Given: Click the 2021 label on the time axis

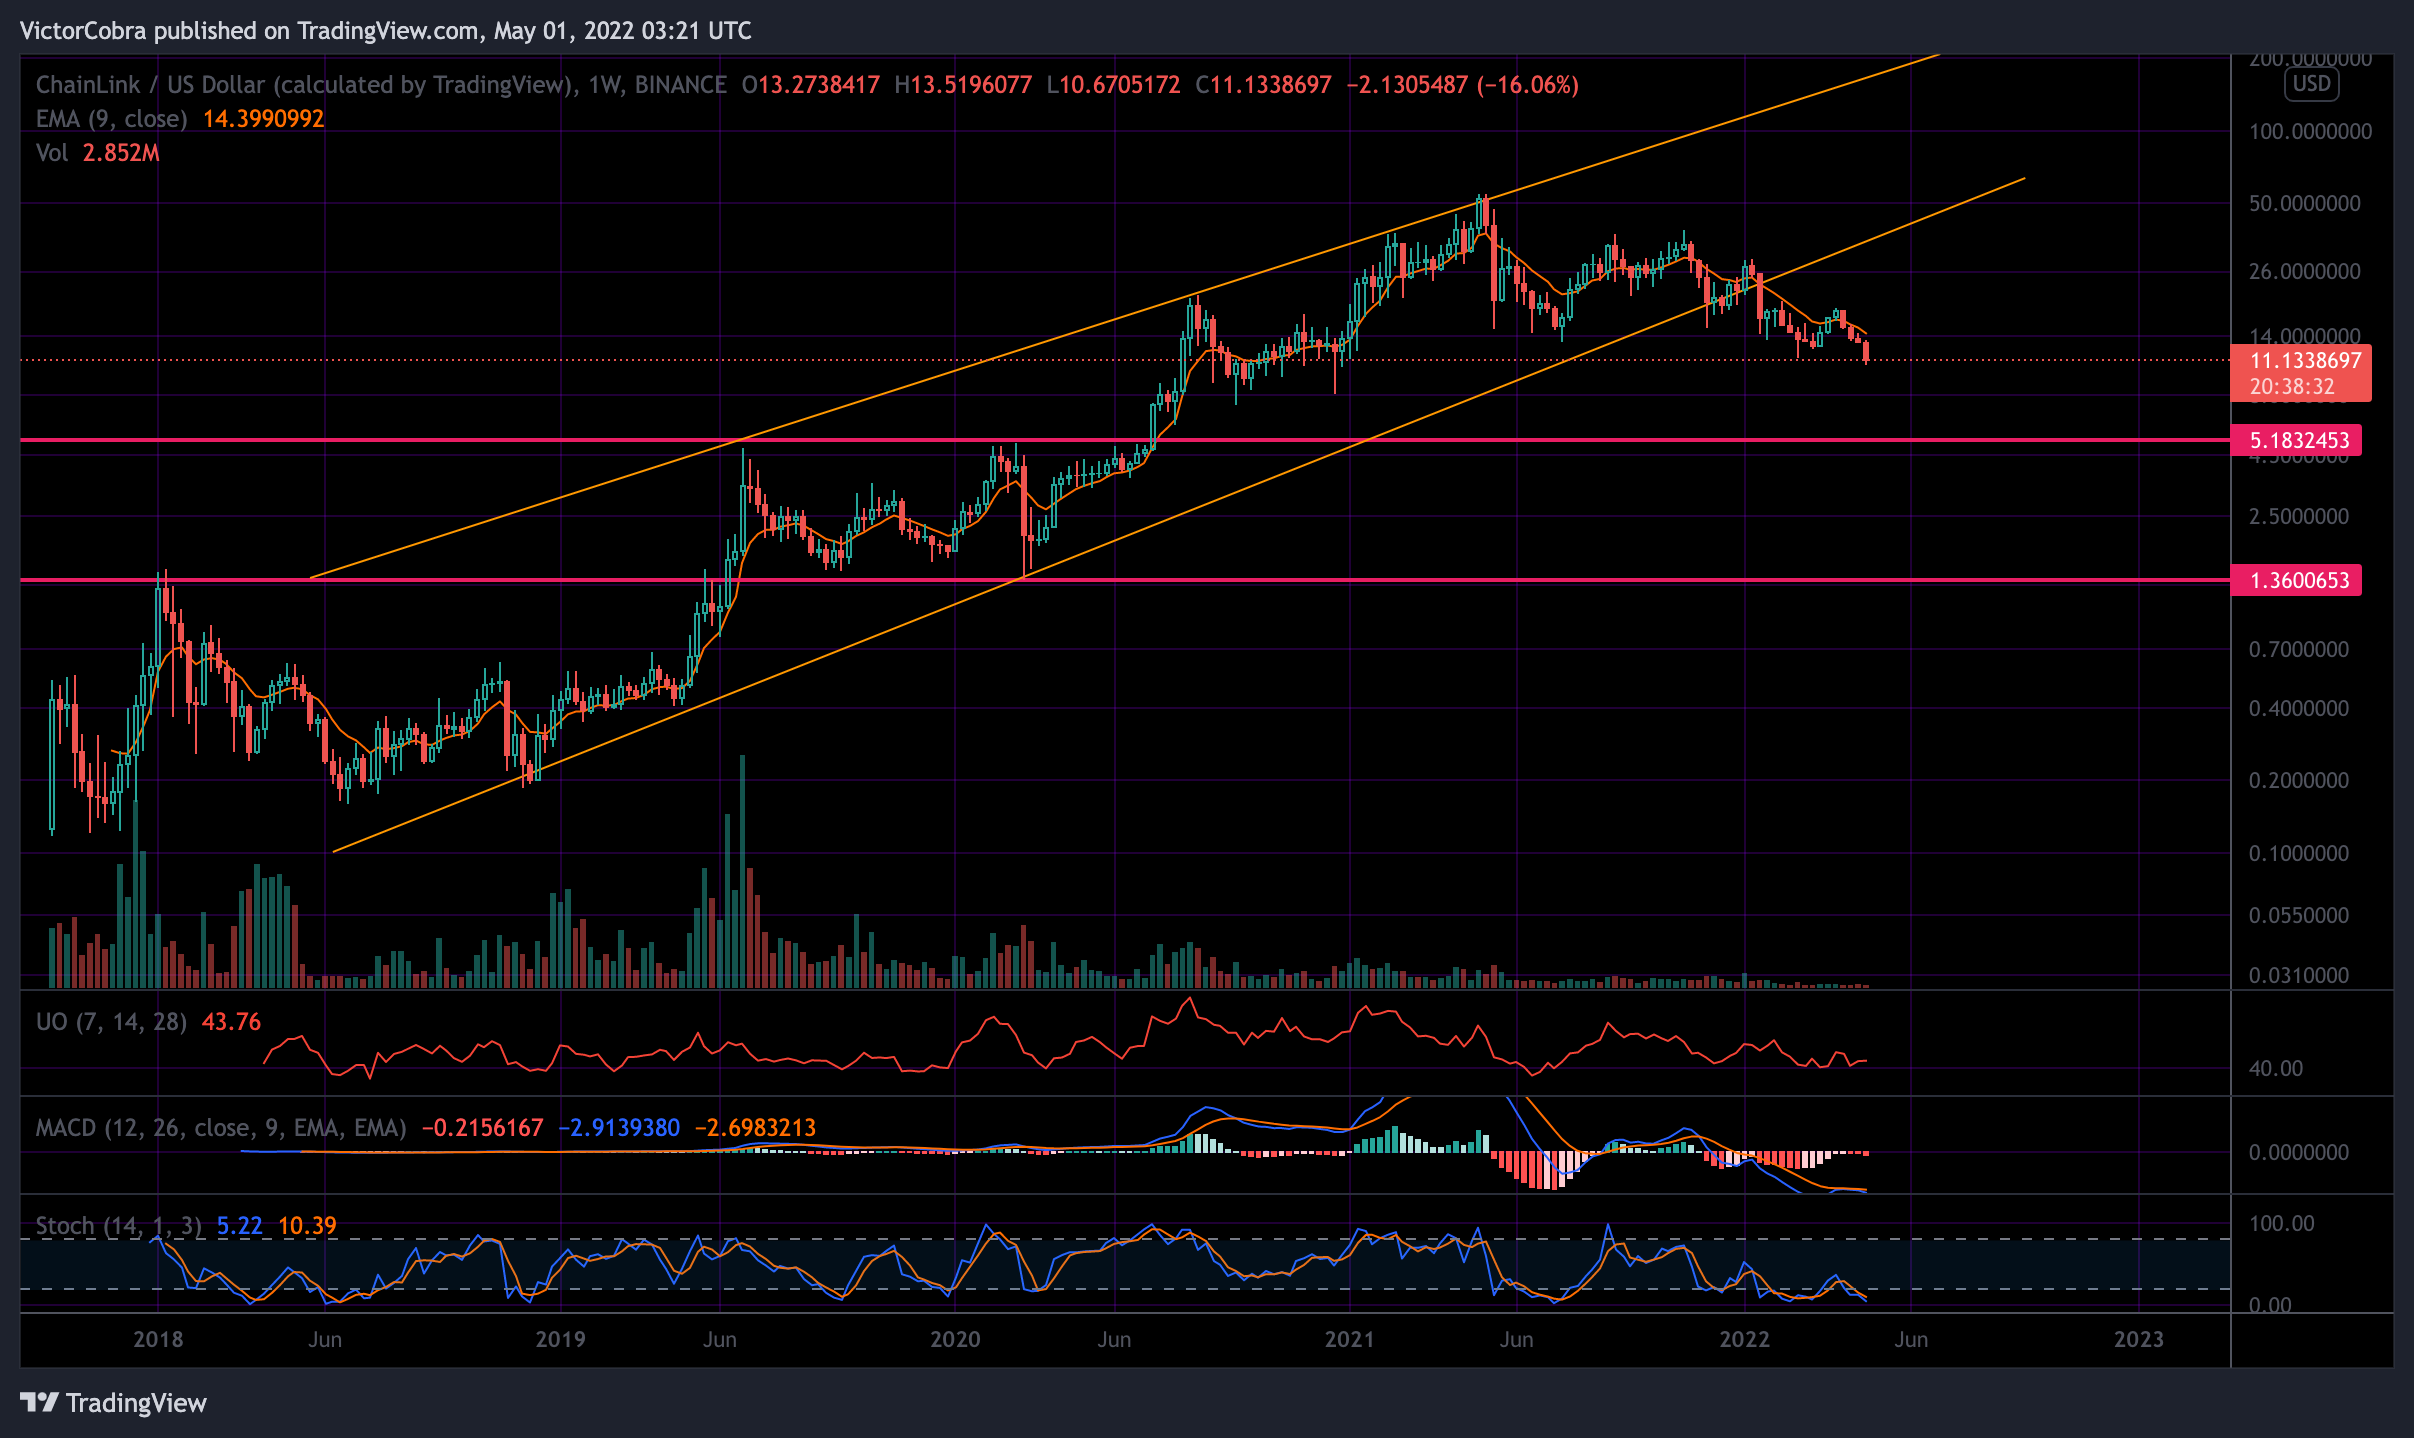Looking at the screenshot, I should click(1350, 1339).
